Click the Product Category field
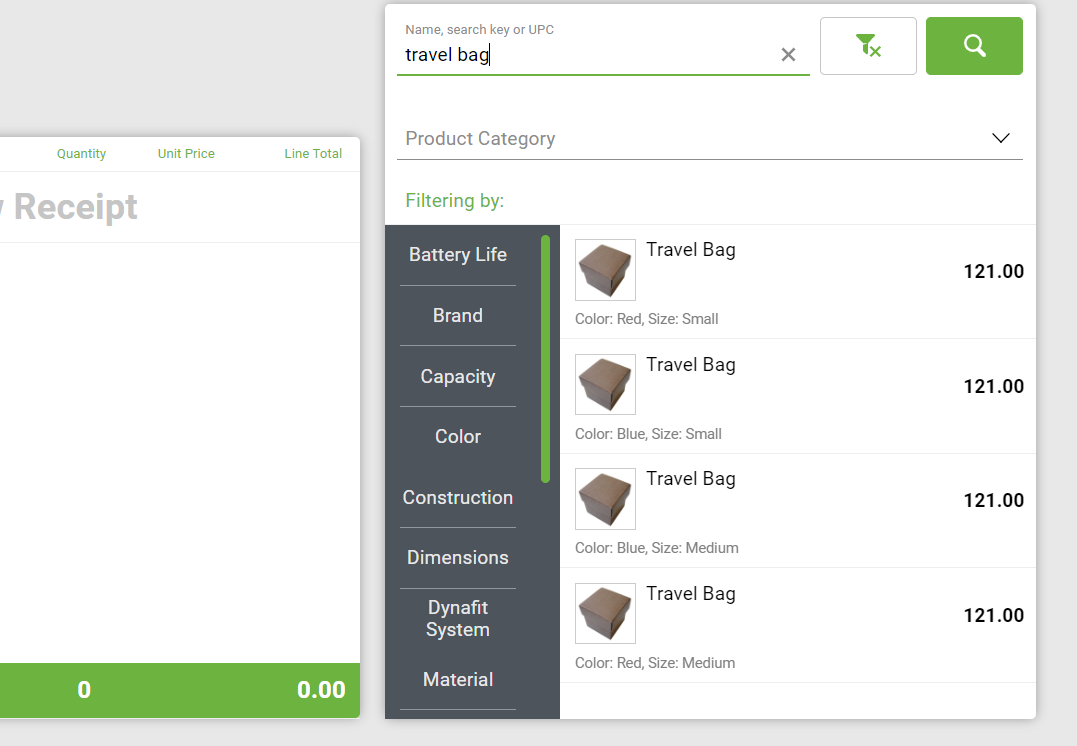The height and width of the screenshot is (746, 1077). tap(690, 138)
